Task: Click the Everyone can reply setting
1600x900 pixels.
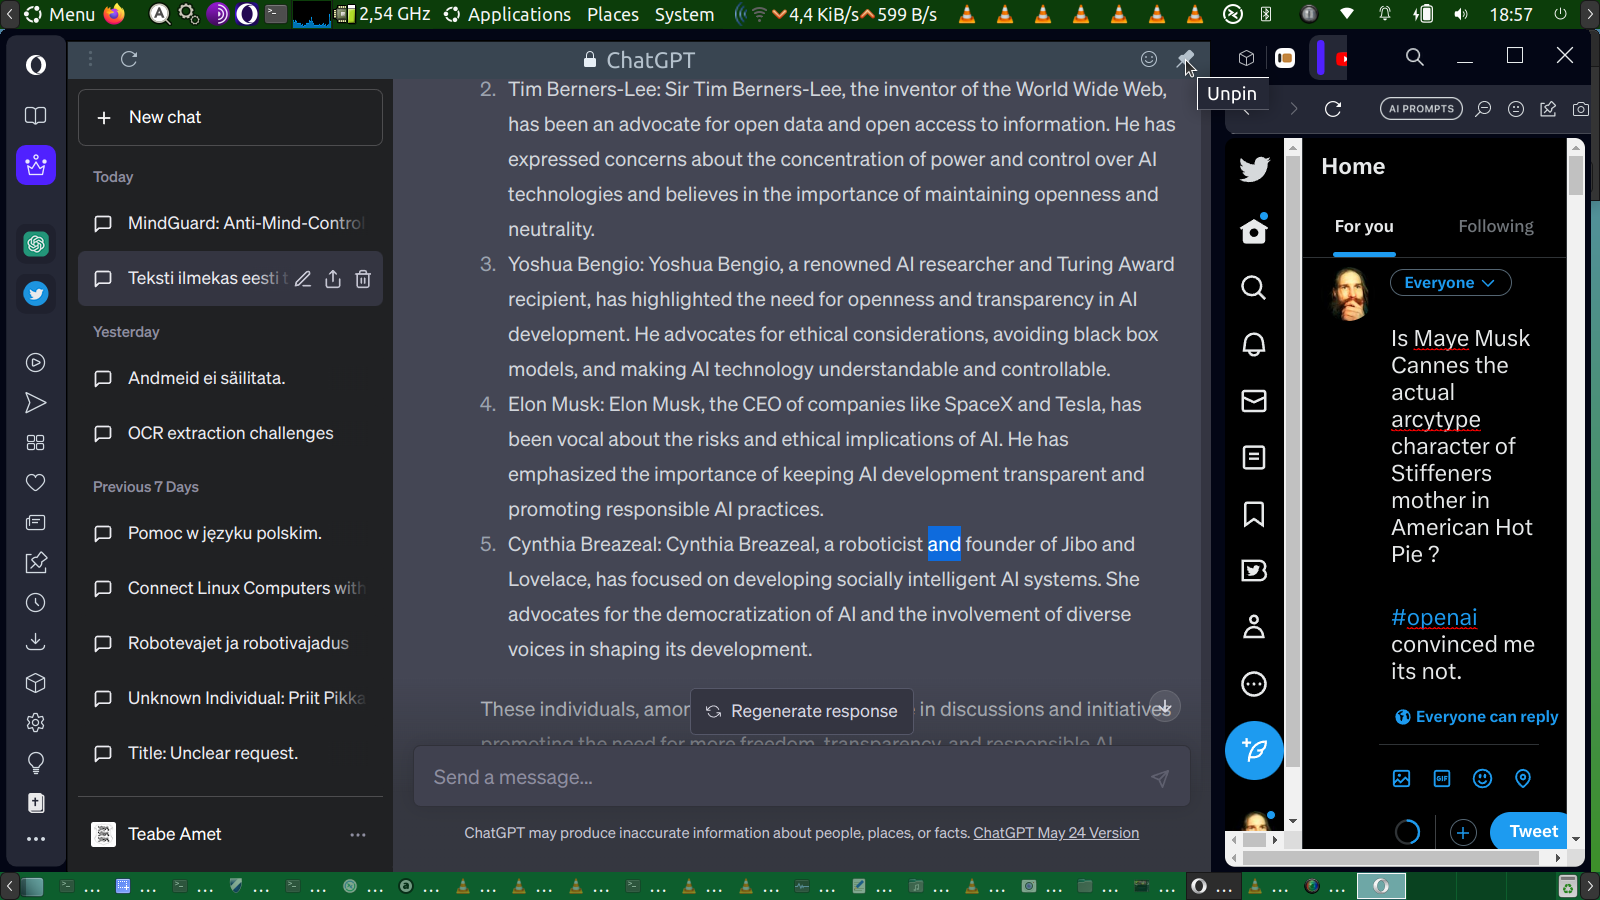Action: [x=1477, y=717]
